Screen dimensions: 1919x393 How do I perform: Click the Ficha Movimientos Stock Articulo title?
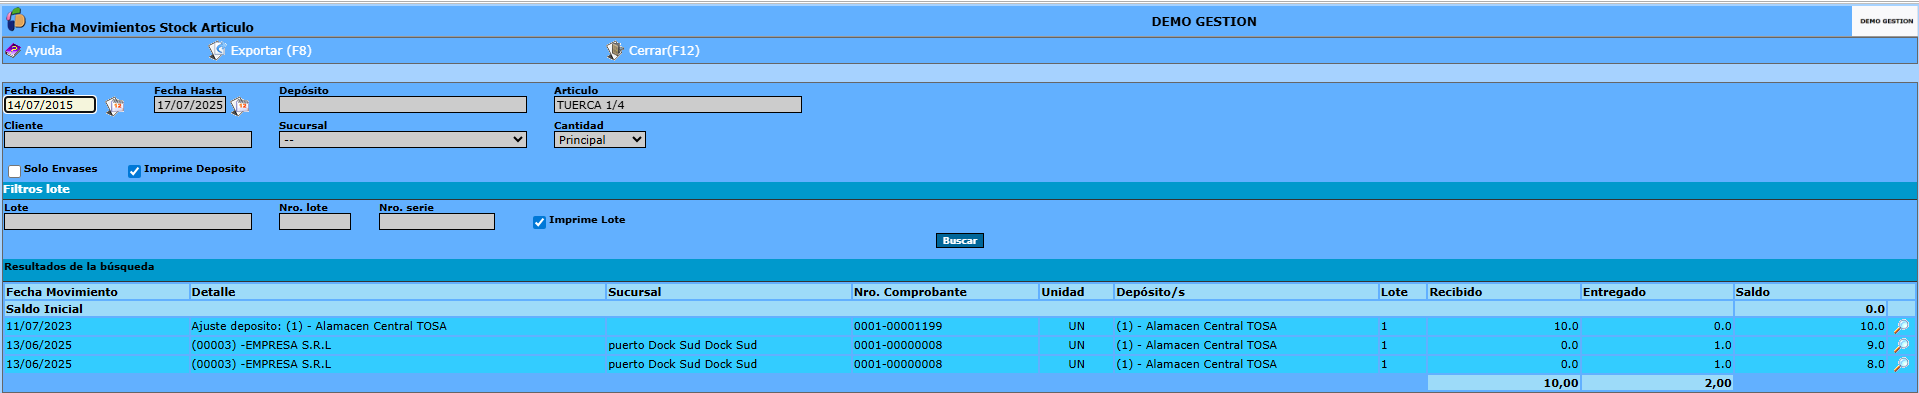click(x=142, y=27)
